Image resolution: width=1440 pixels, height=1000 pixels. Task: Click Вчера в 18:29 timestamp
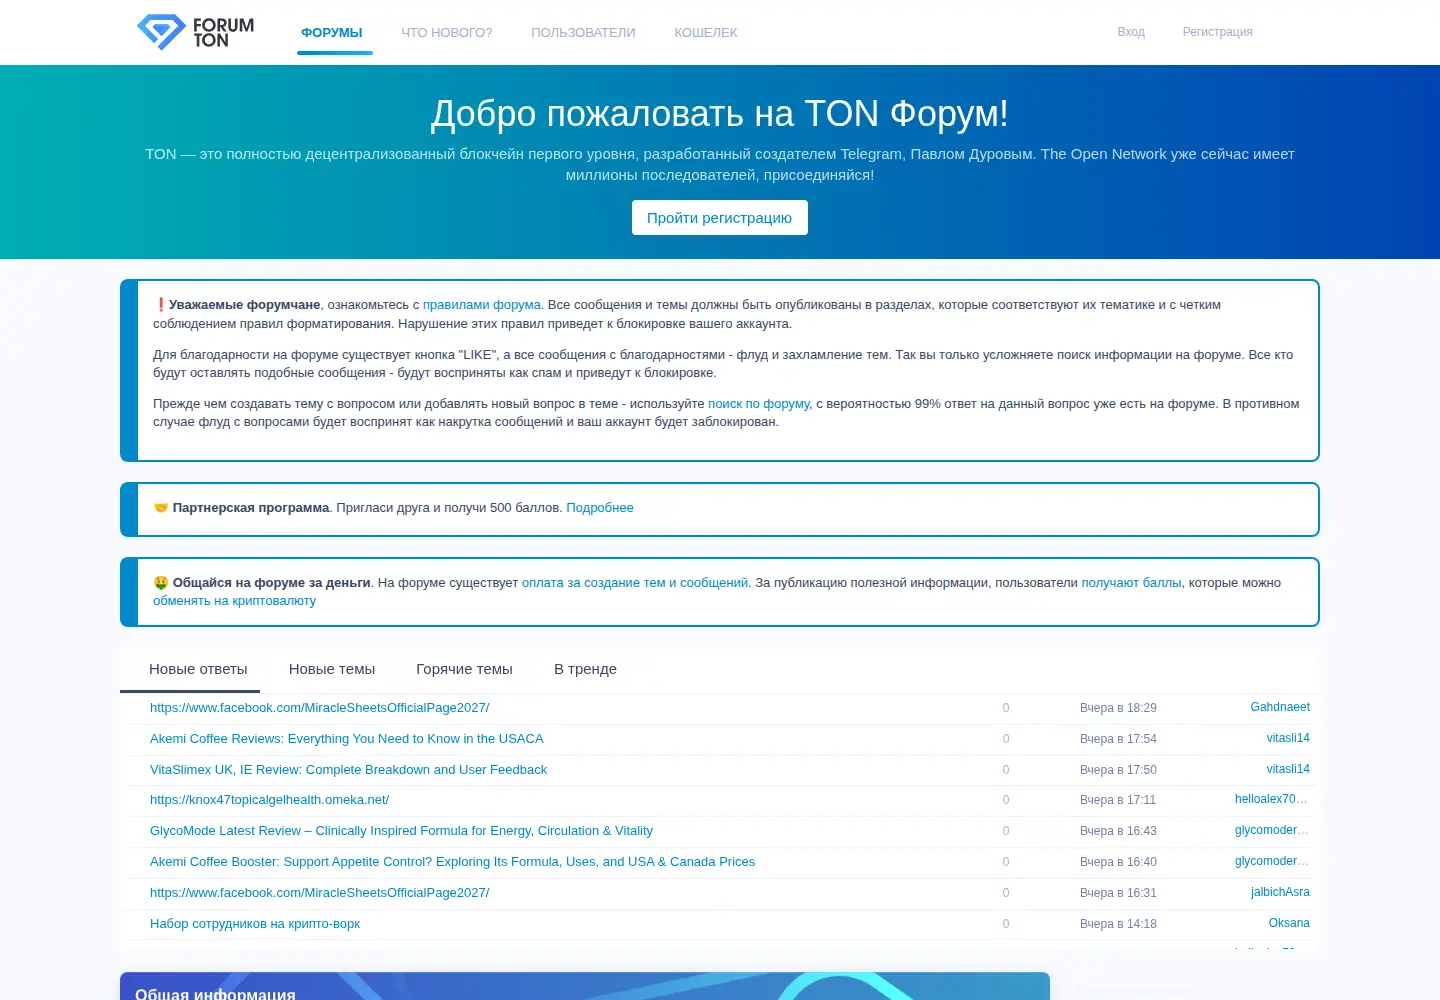click(x=1118, y=708)
